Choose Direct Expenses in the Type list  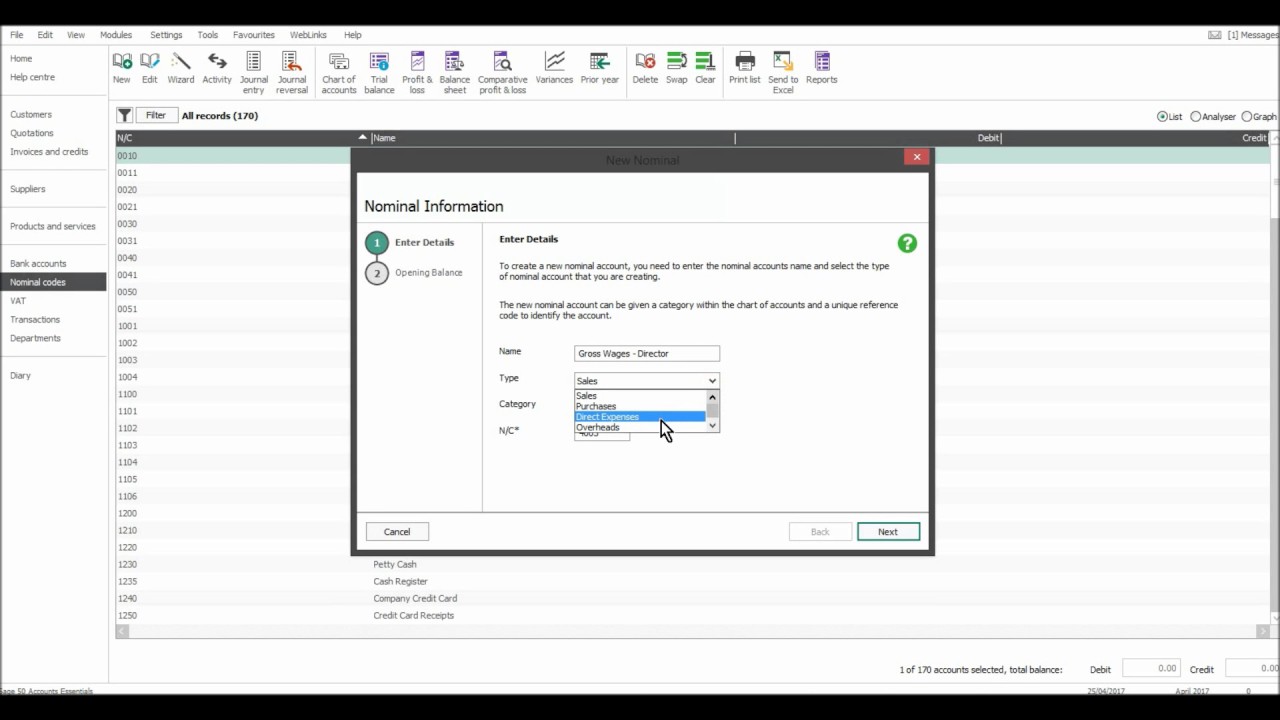point(640,417)
